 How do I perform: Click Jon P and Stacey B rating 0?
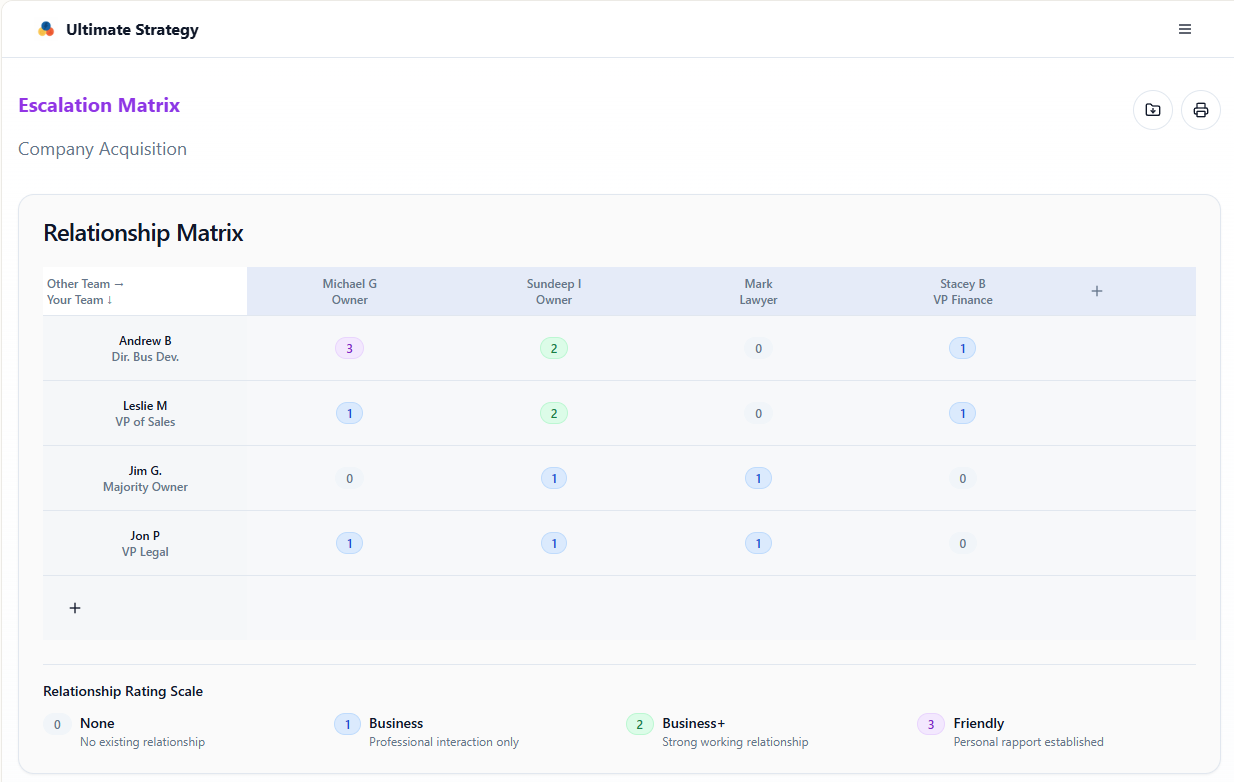click(x=962, y=544)
